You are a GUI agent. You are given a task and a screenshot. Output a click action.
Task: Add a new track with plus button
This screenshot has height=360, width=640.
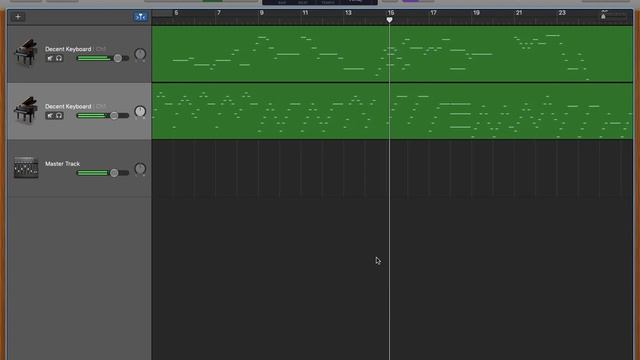coord(18,17)
